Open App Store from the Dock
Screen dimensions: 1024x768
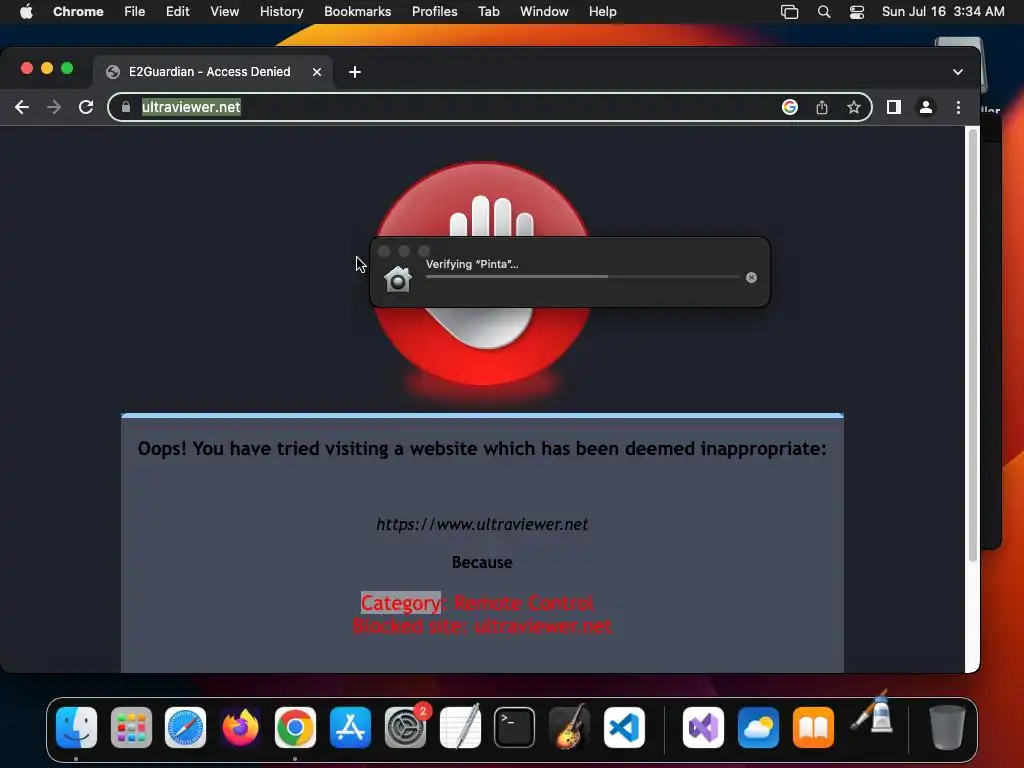[x=350, y=727]
